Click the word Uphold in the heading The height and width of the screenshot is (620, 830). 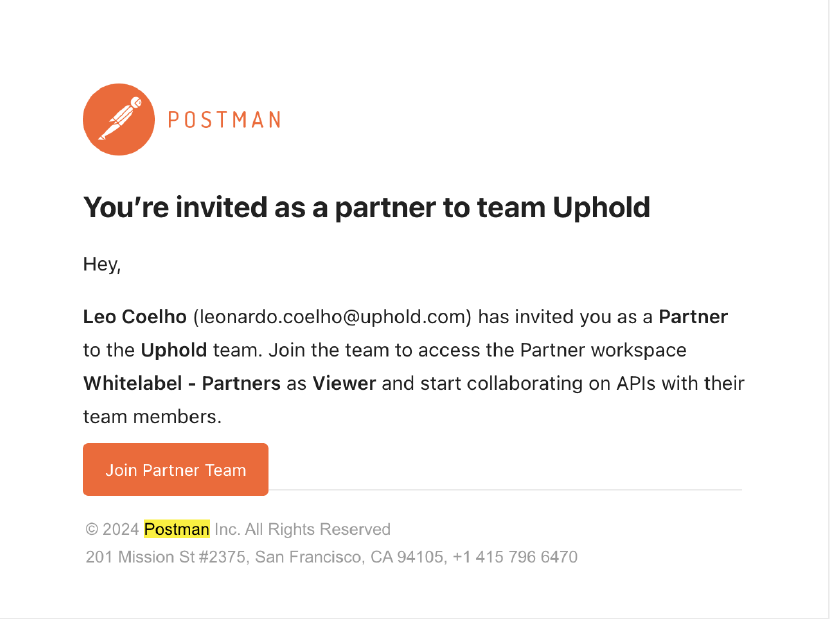601,207
